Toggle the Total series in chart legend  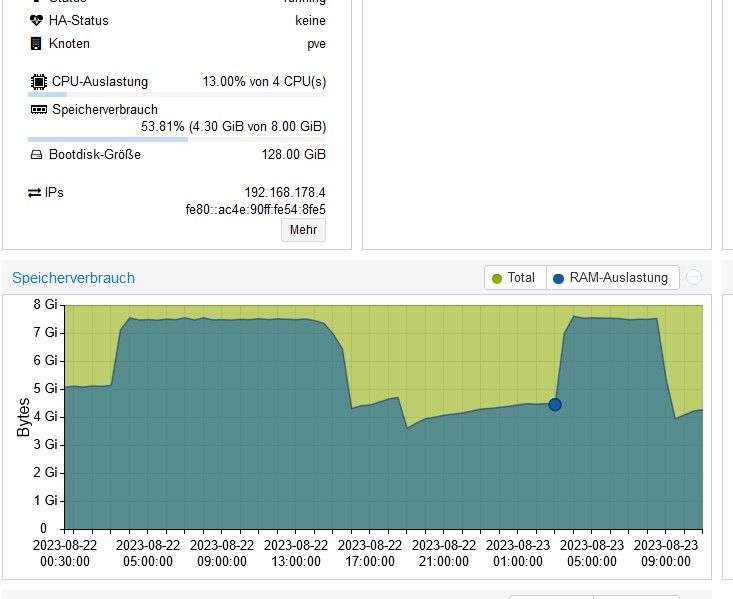tap(515, 278)
